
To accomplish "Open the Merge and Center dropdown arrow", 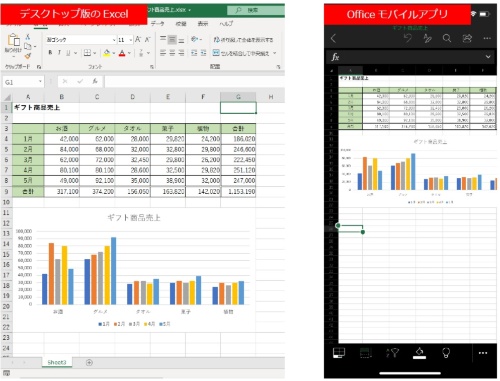I will click(x=274, y=53).
